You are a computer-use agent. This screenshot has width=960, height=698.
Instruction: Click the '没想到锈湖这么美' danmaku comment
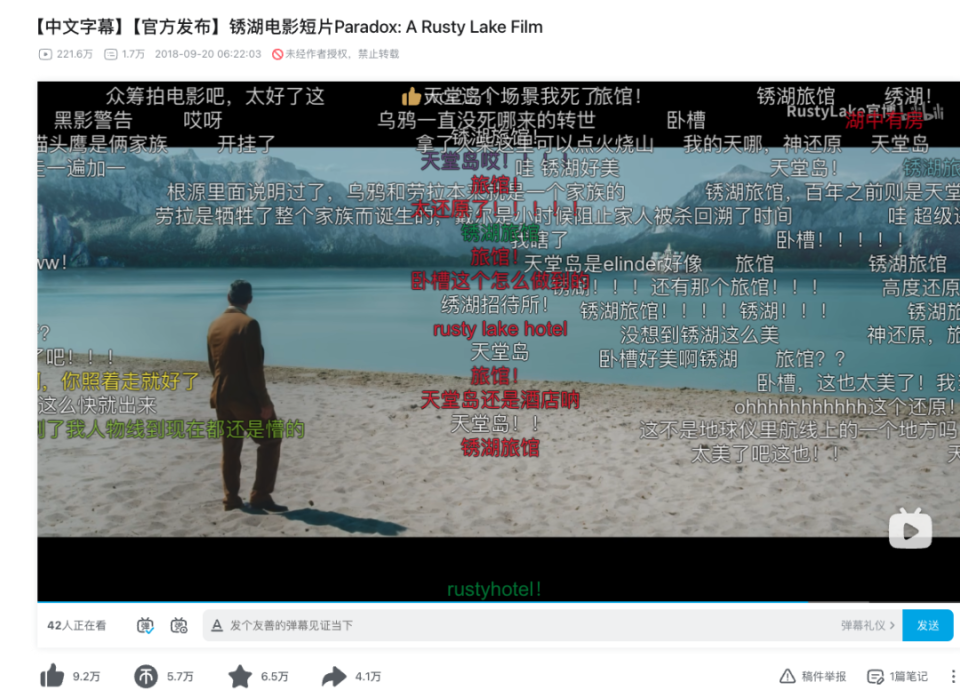[699, 335]
